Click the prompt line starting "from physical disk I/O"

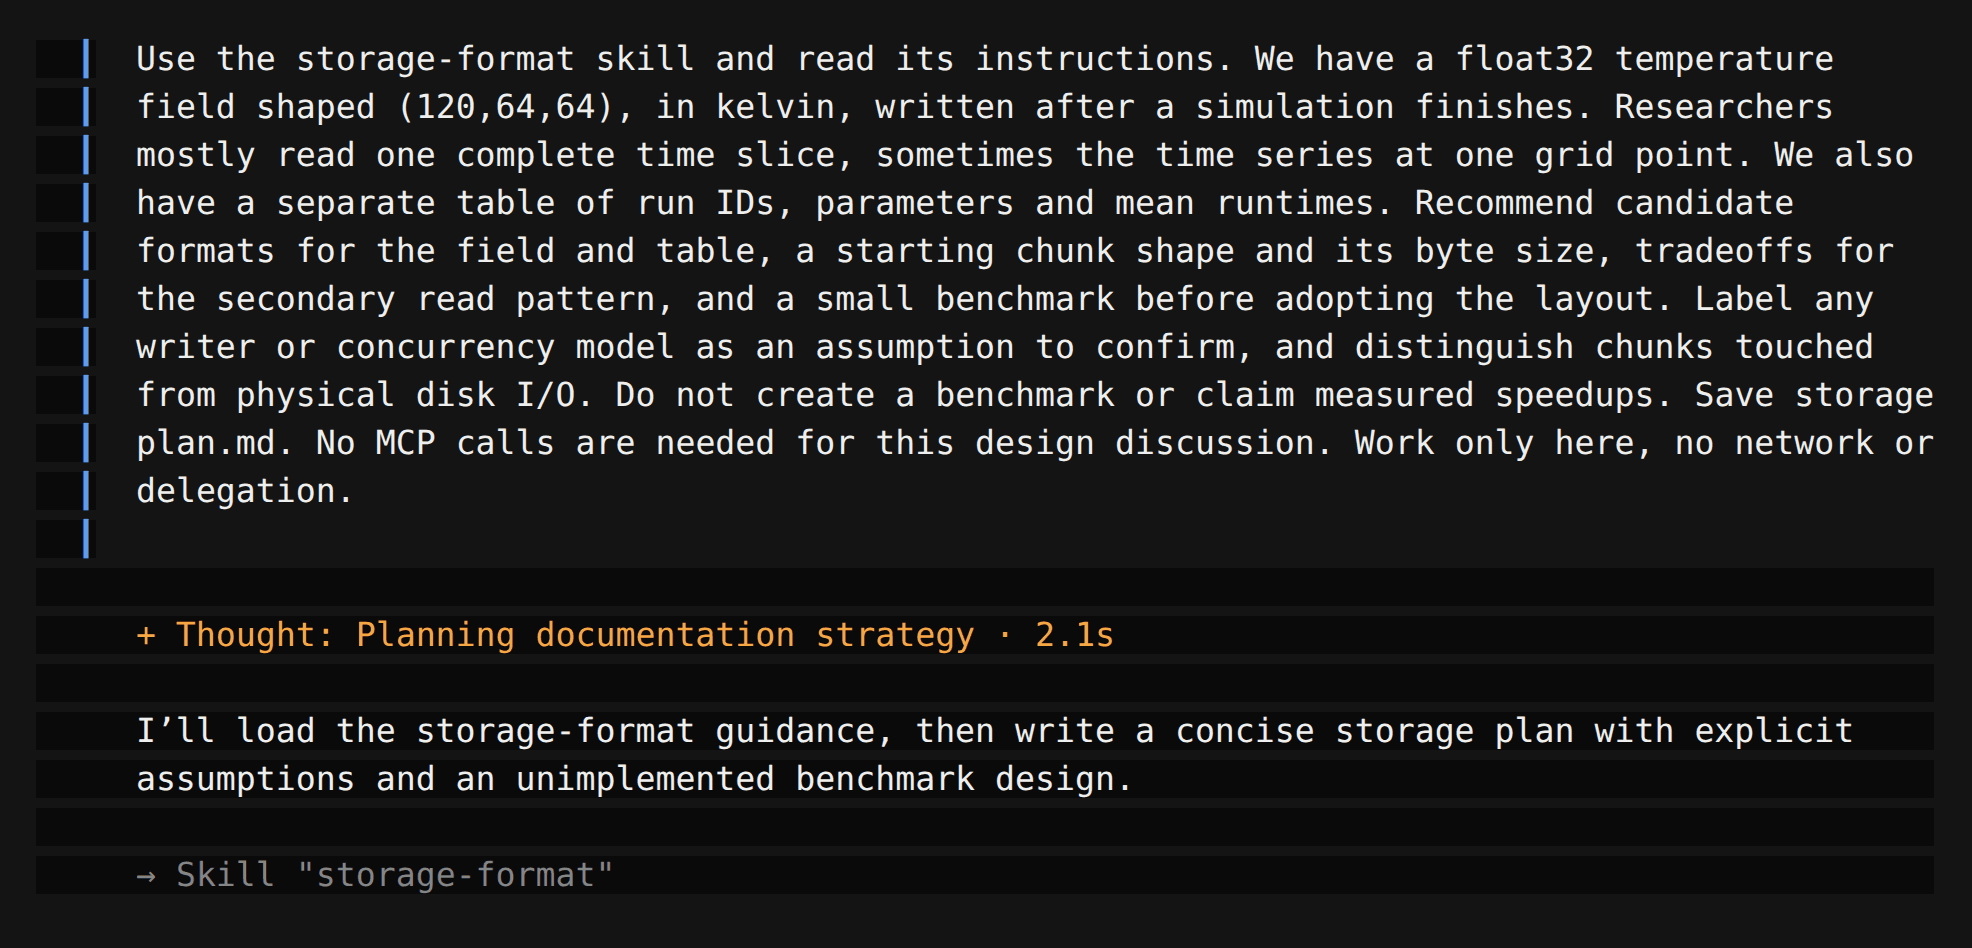pyautogui.click(x=1035, y=395)
